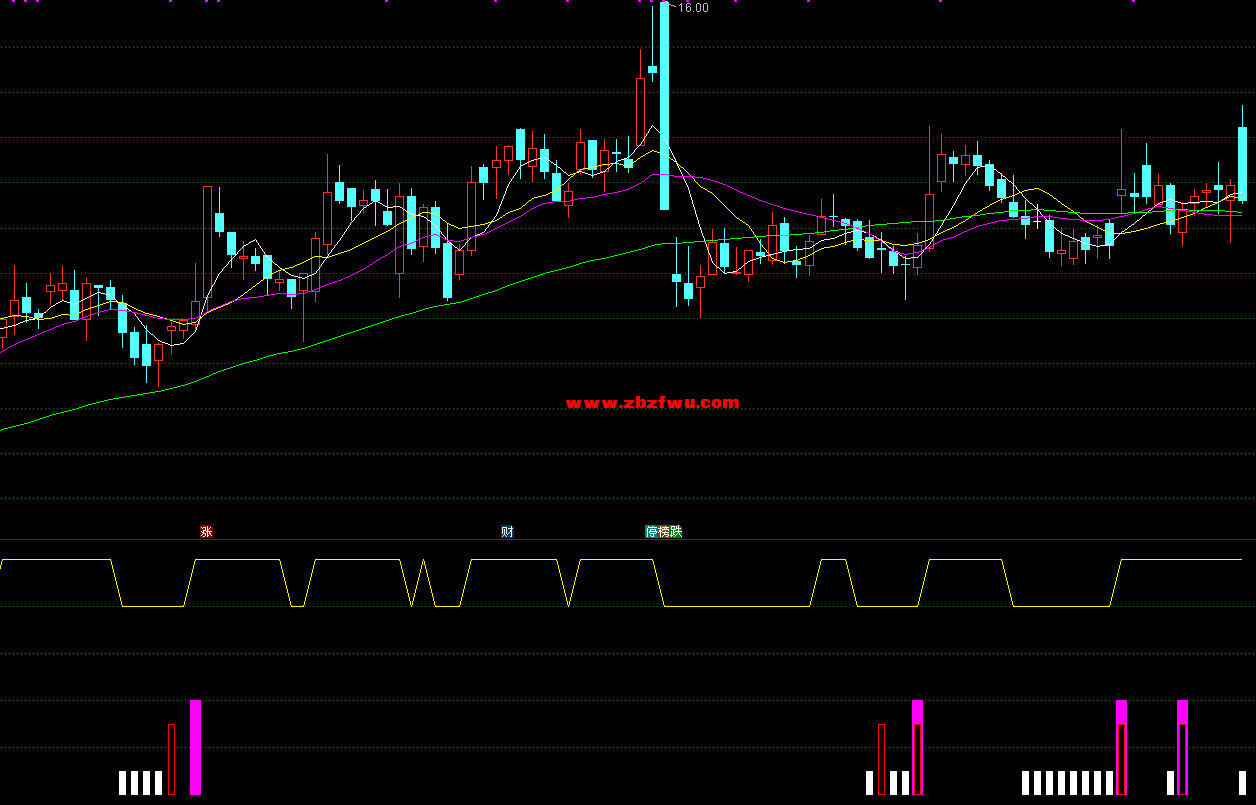Select the 停 event marker icon
The width and height of the screenshot is (1256, 805).
[x=651, y=532]
